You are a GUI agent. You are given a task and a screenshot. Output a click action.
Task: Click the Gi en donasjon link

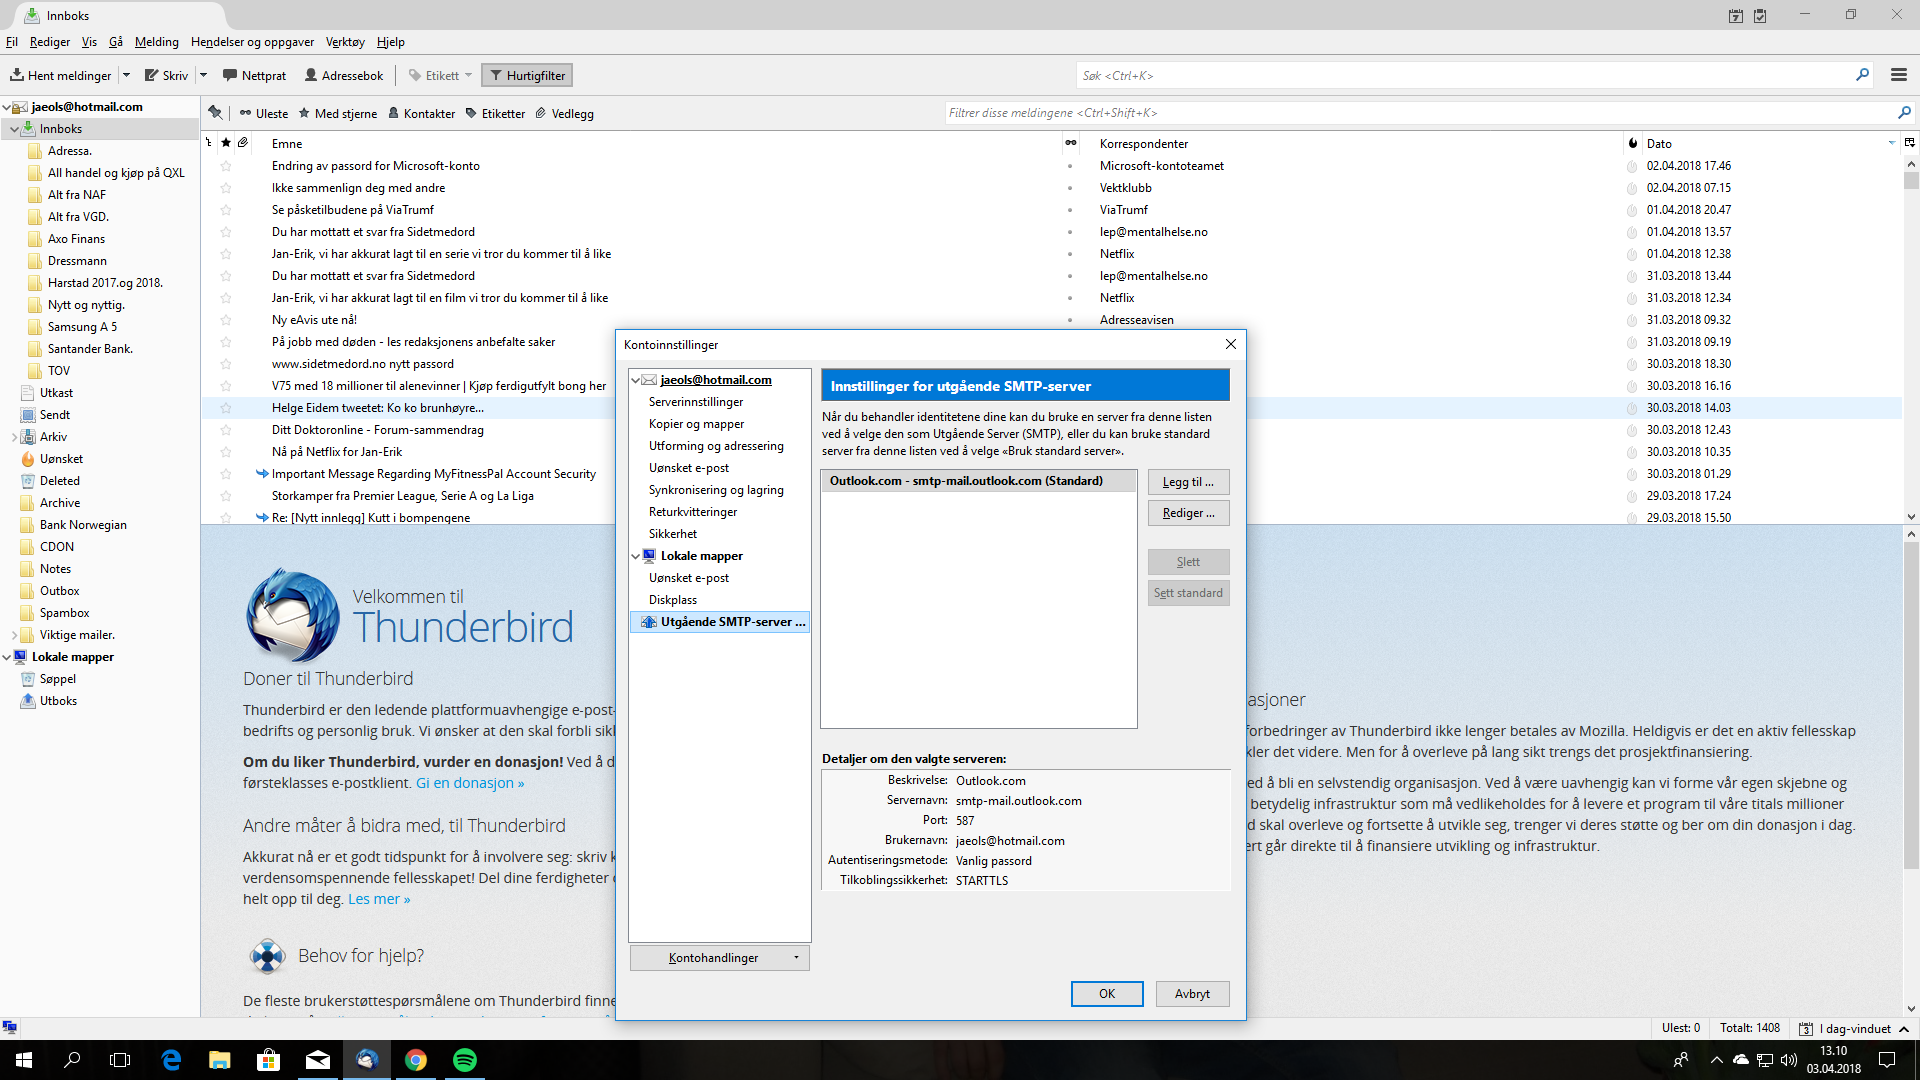pyautogui.click(x=470, y=783)
